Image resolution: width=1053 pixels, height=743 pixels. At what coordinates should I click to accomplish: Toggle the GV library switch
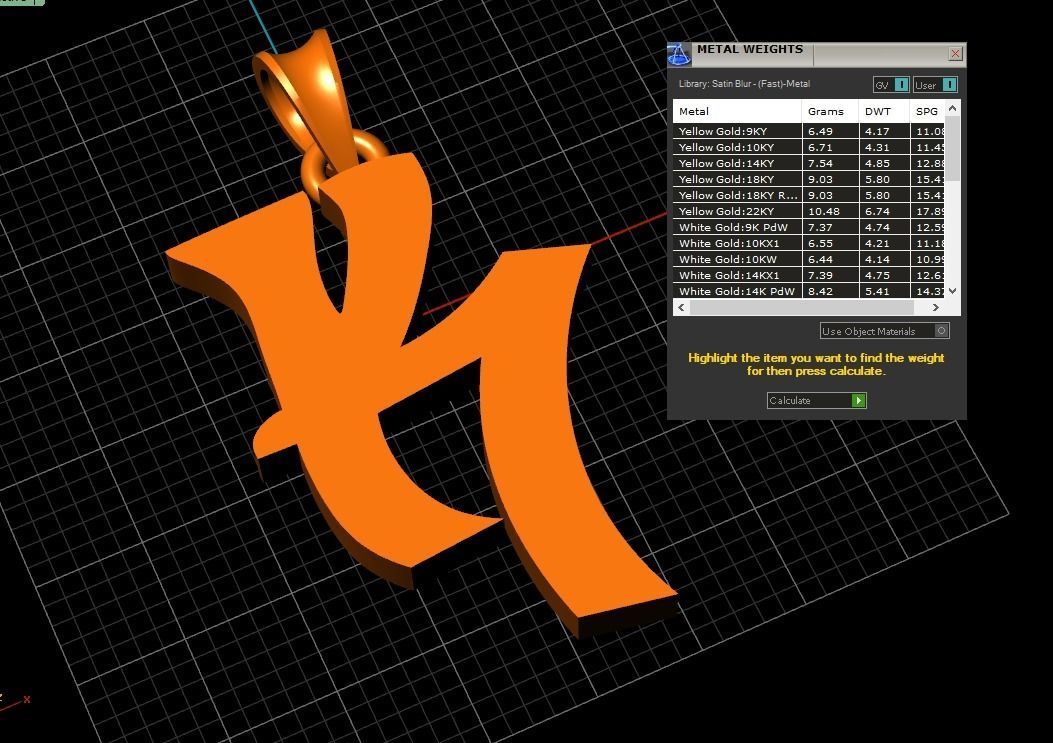pos(891,85)
